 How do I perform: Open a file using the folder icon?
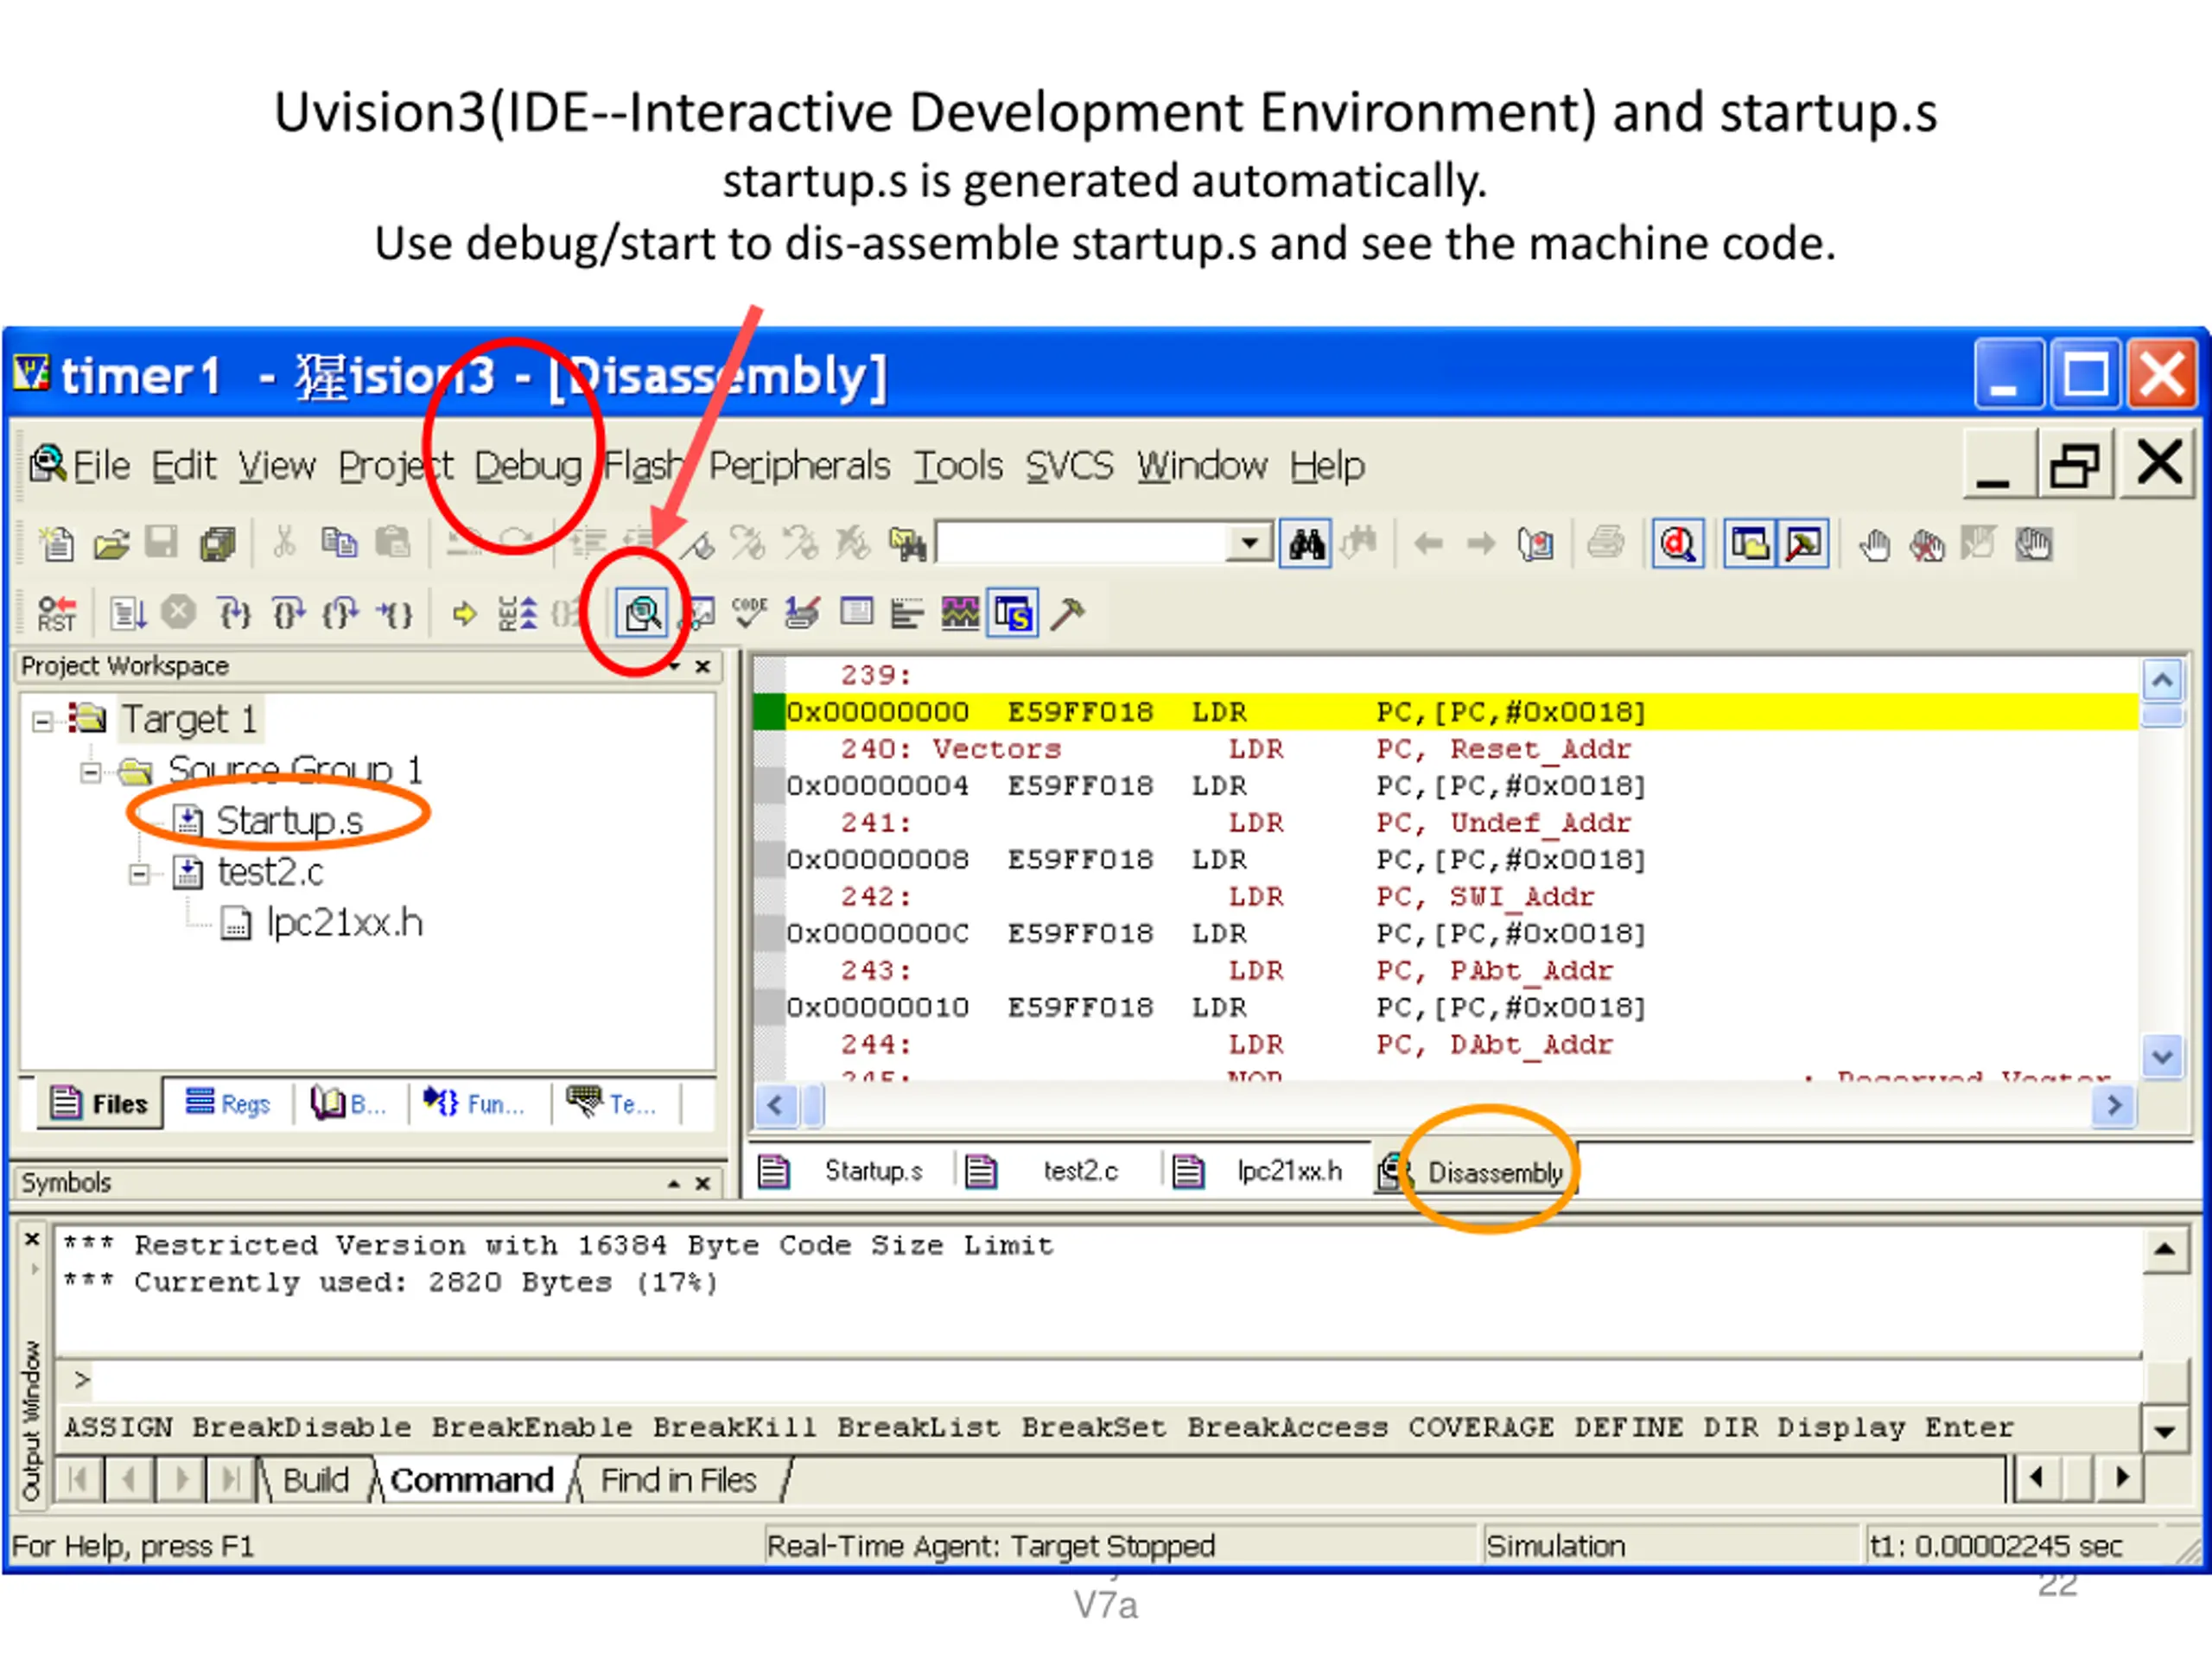pos(111,544)
